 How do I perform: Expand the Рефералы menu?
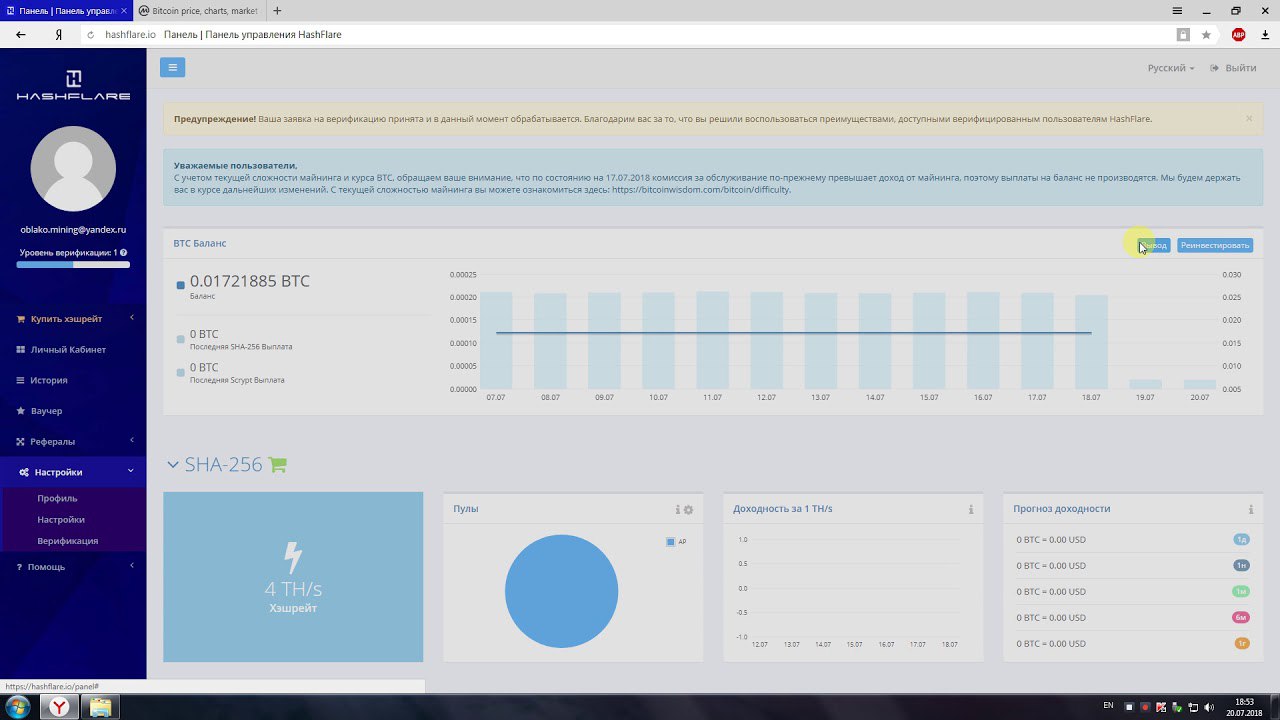tap(73, 441)
